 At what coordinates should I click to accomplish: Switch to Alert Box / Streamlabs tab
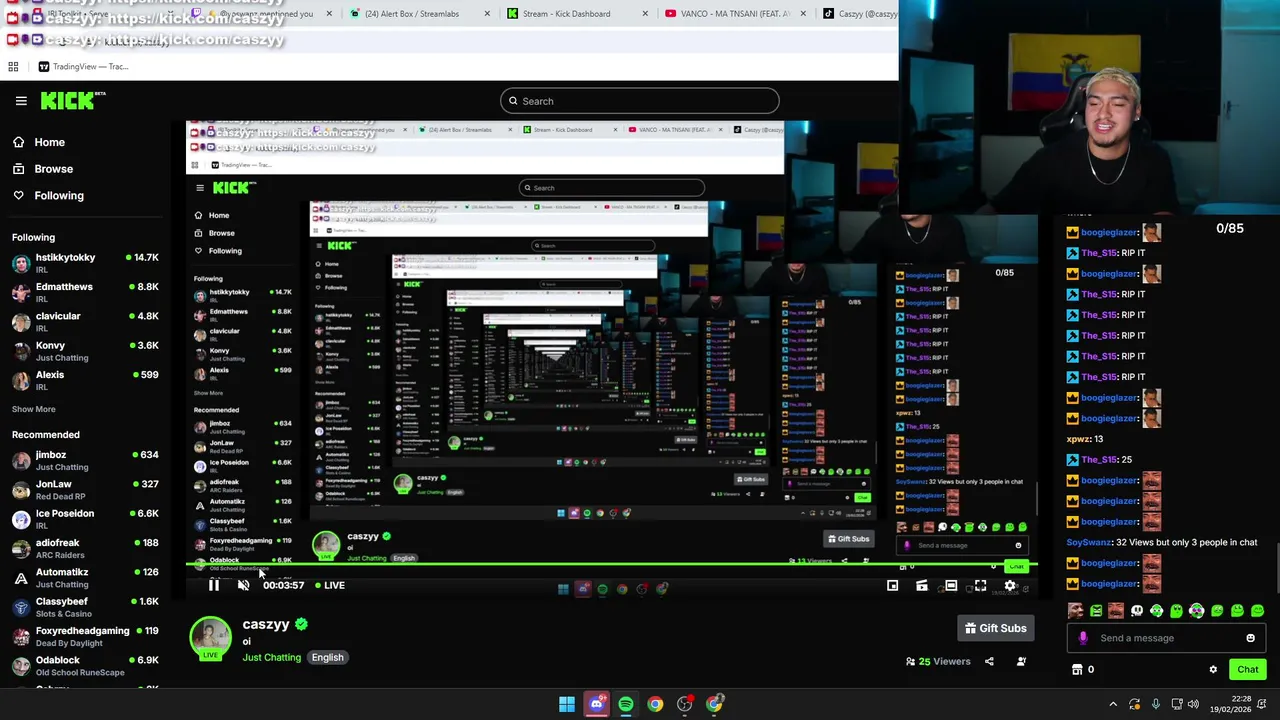(x=412, y=14)
